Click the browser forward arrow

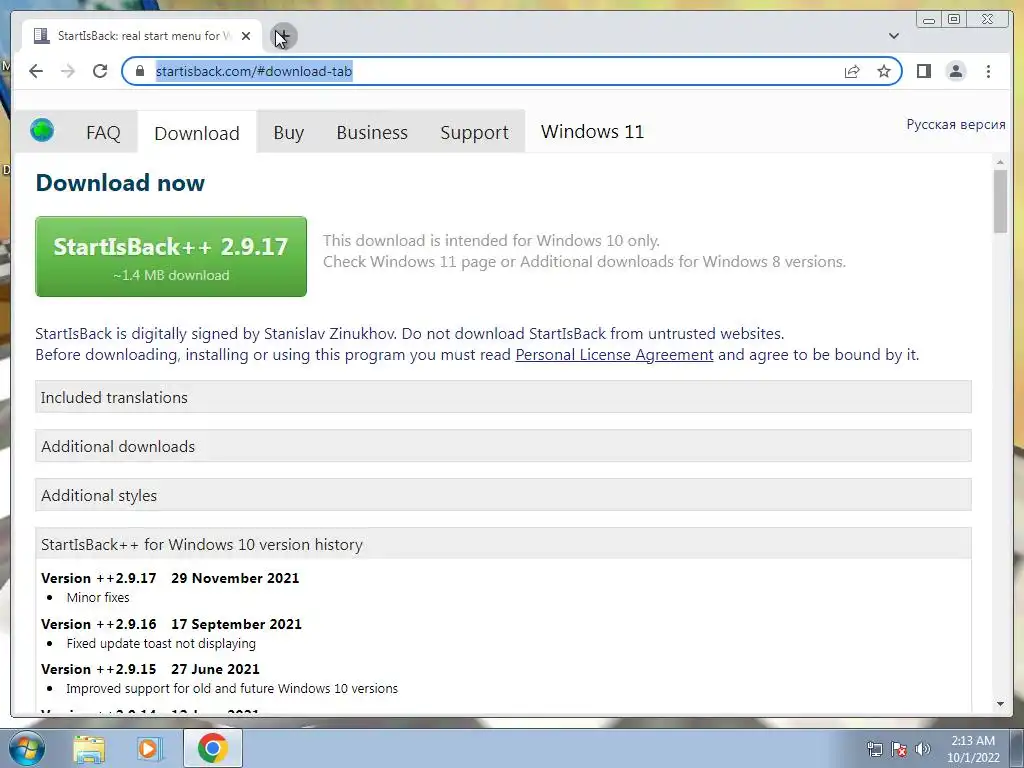pos(68,71)
